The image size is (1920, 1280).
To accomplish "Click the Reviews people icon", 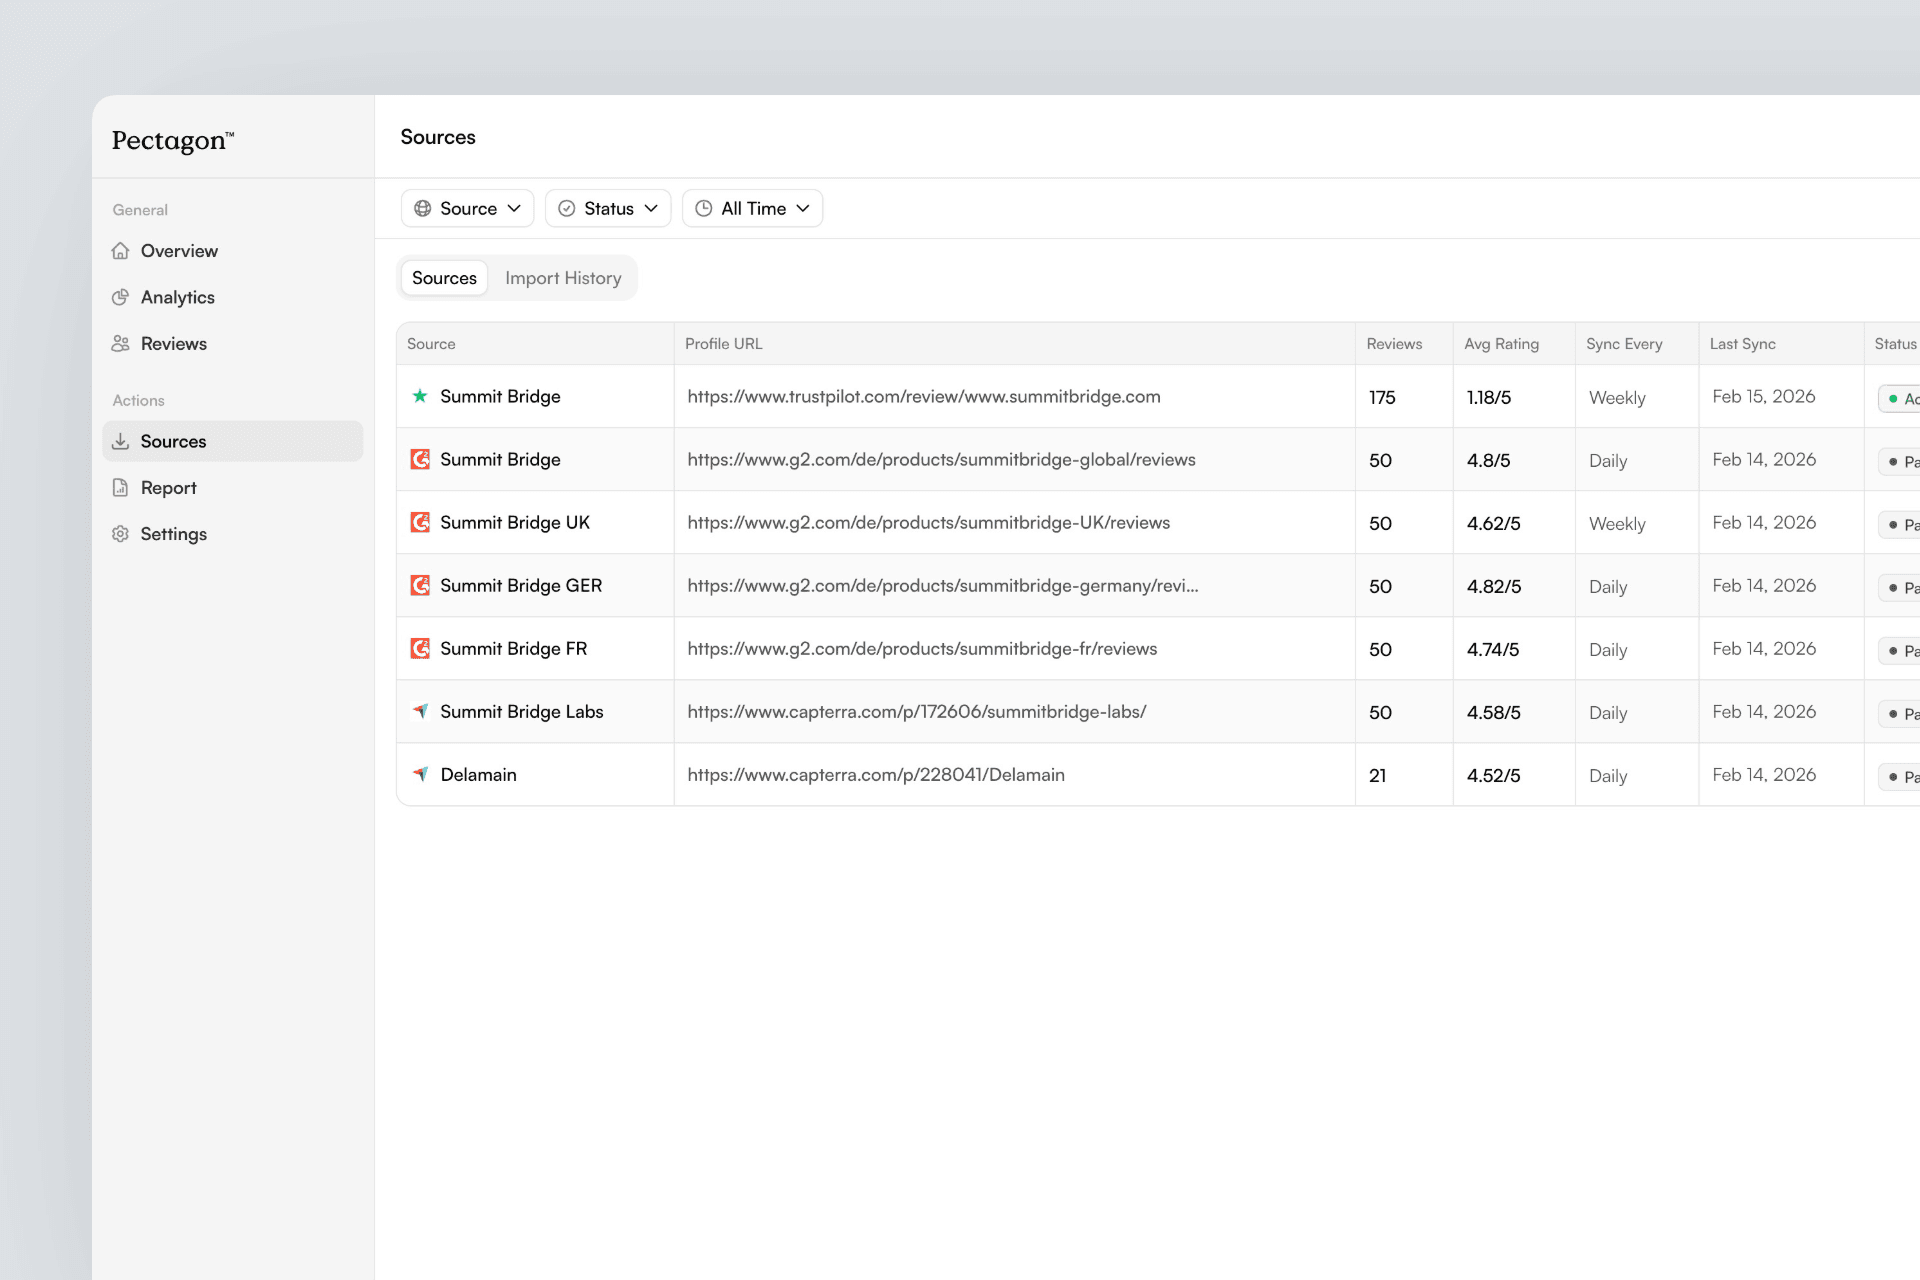I will pos(121,344).
